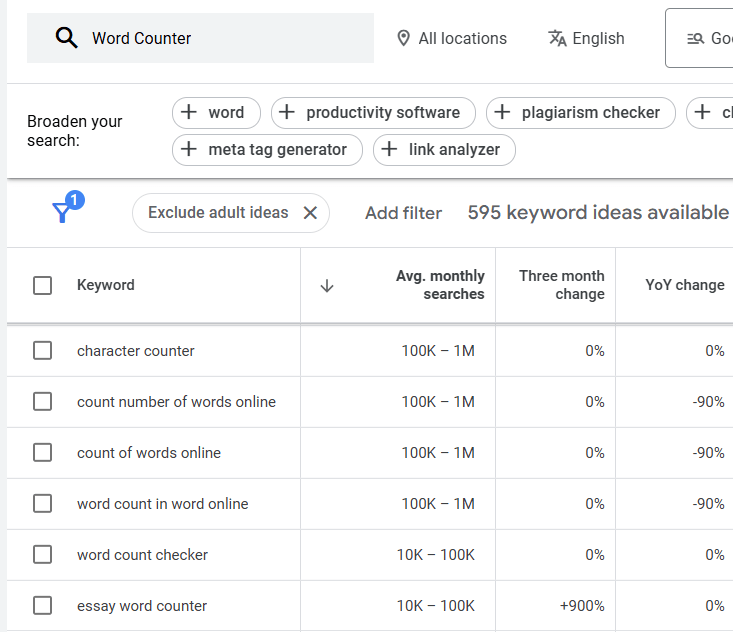Check the 'count number of words online' row

tap(43, 402)
